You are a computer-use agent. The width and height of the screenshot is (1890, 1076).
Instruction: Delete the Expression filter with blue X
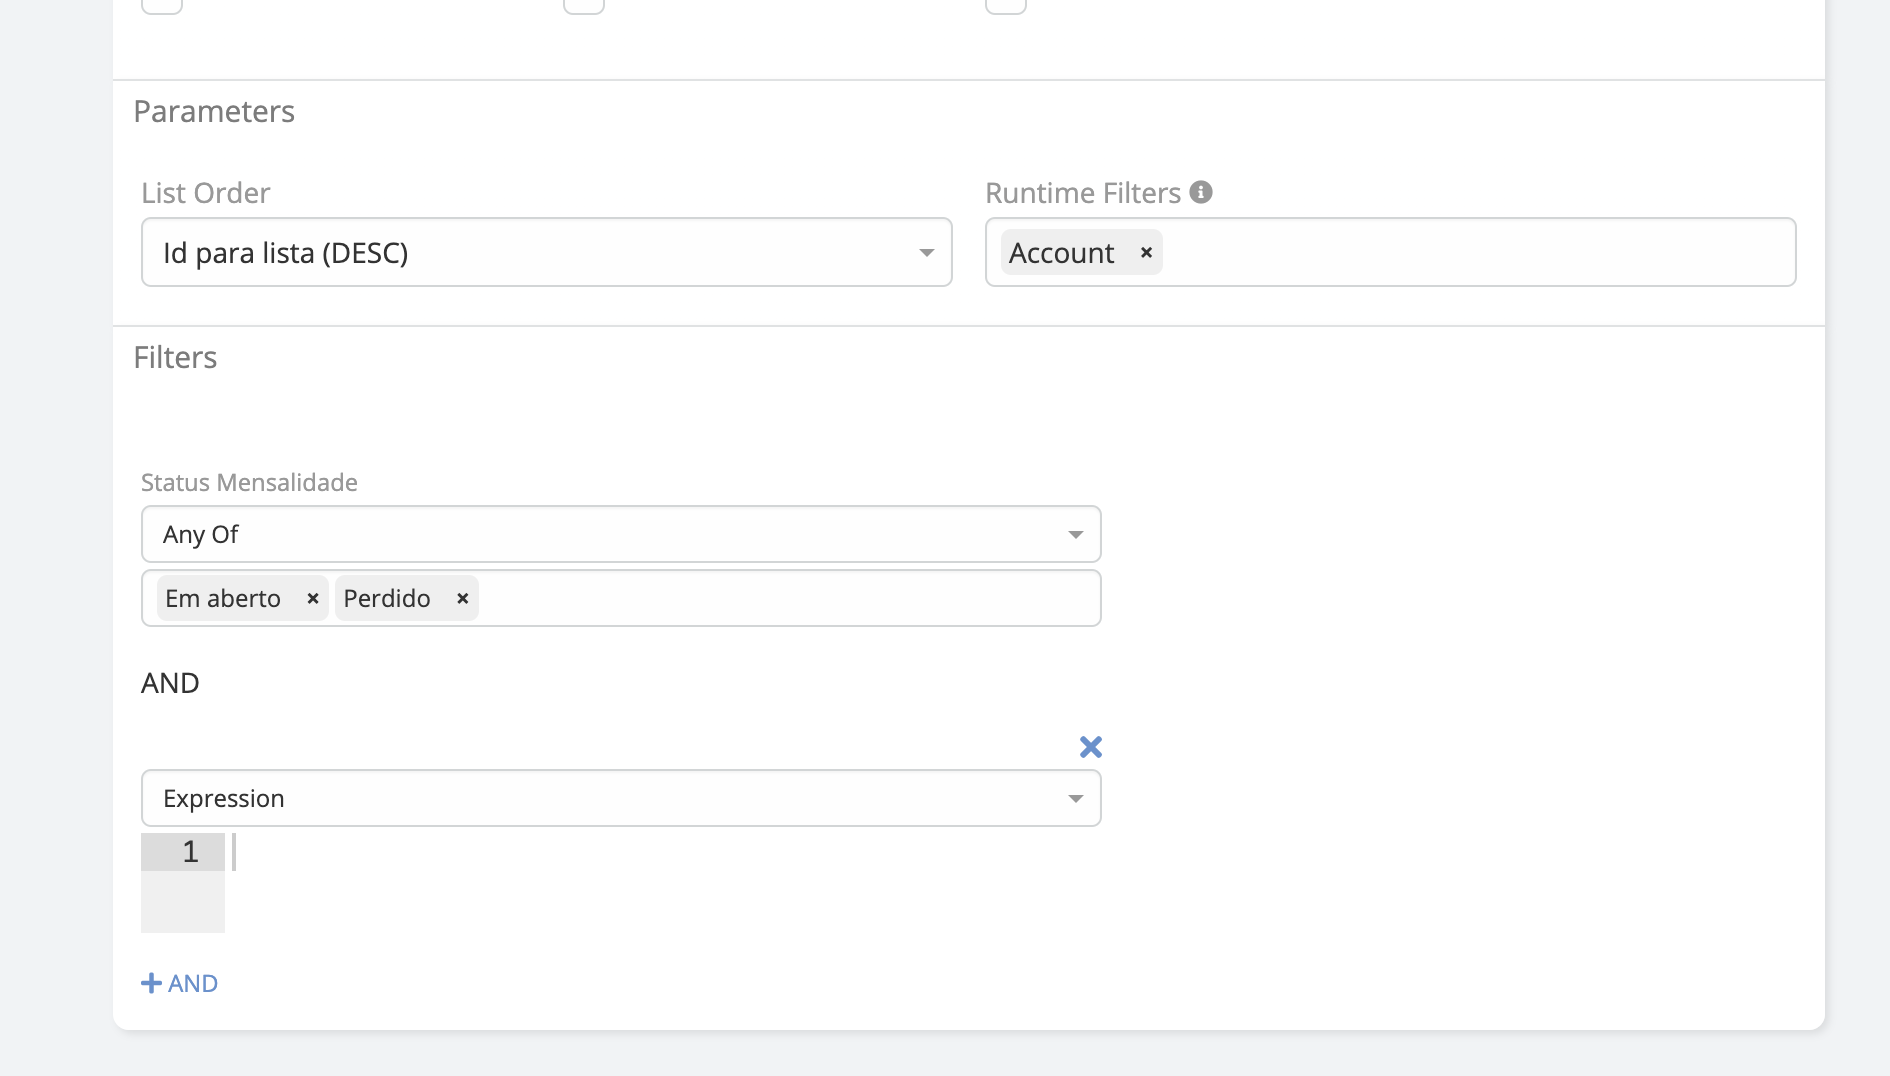click(1090, 747)
